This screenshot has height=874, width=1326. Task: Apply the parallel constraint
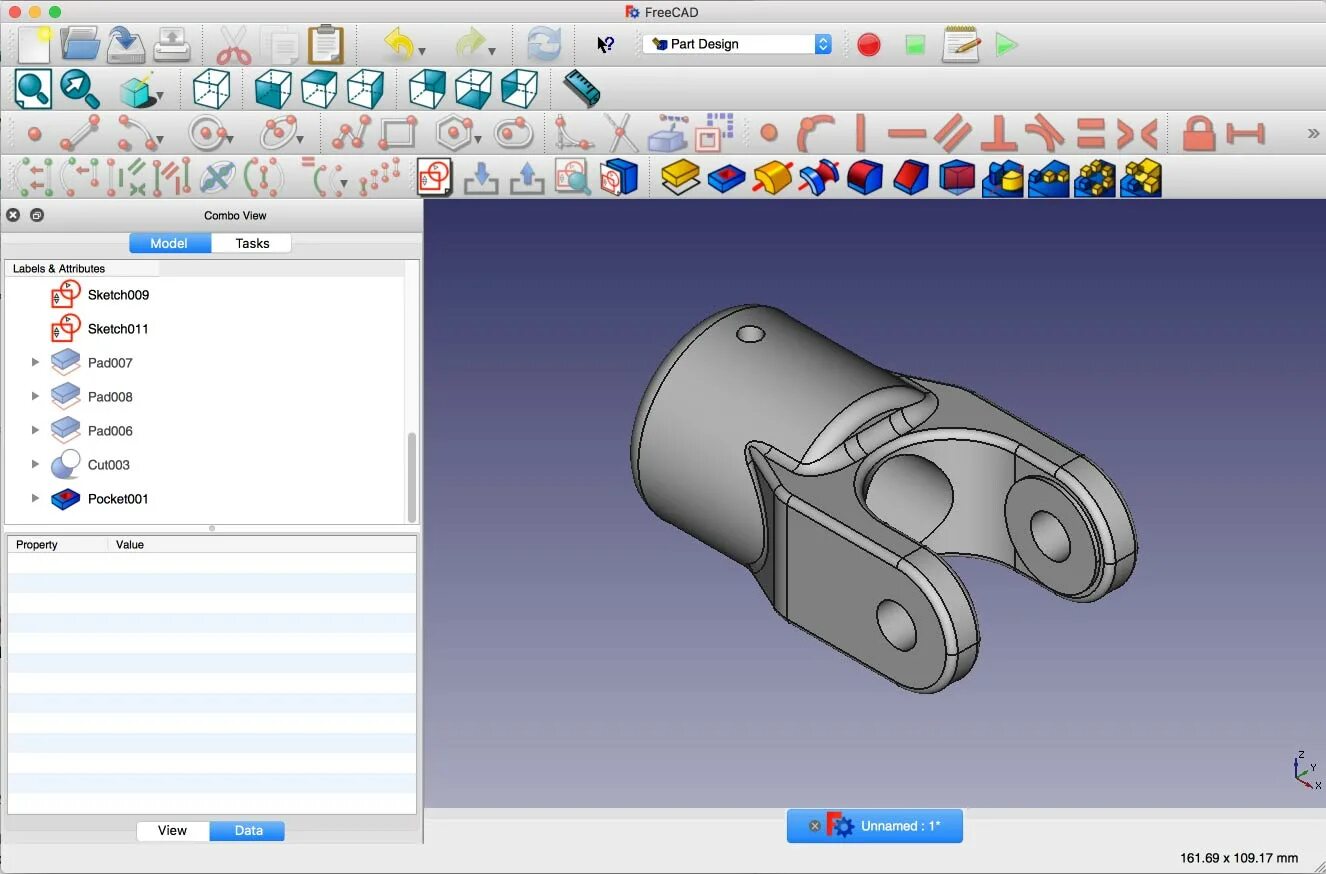tap(953, 133)
